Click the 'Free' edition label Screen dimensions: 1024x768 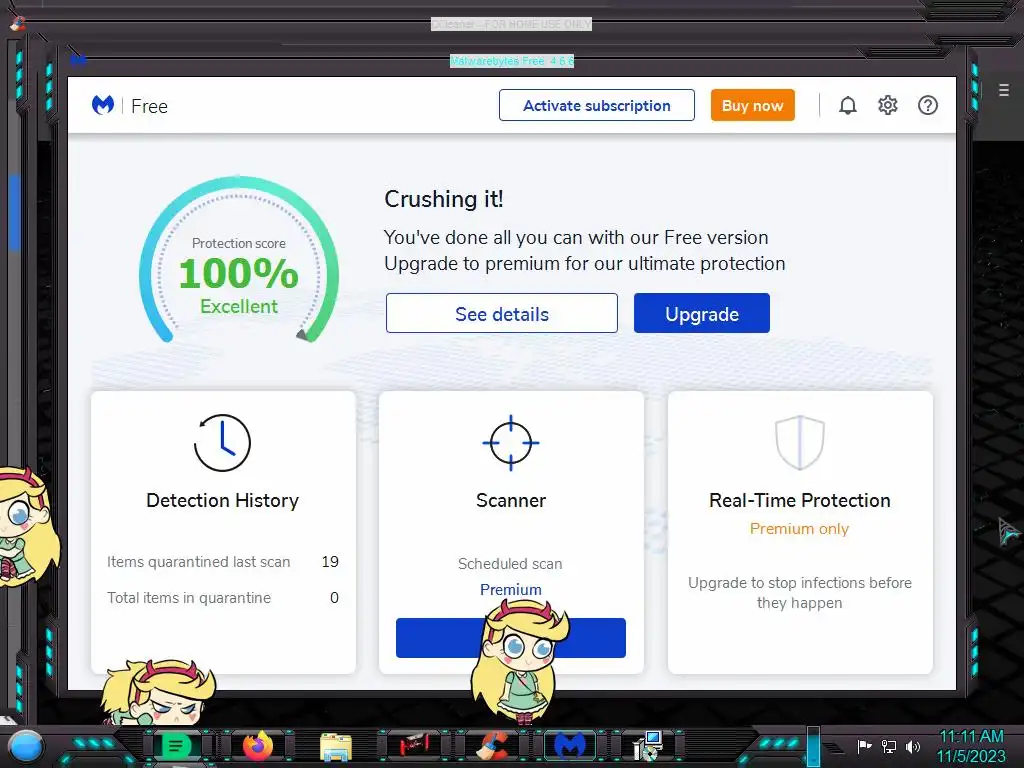tap(150, 106)
